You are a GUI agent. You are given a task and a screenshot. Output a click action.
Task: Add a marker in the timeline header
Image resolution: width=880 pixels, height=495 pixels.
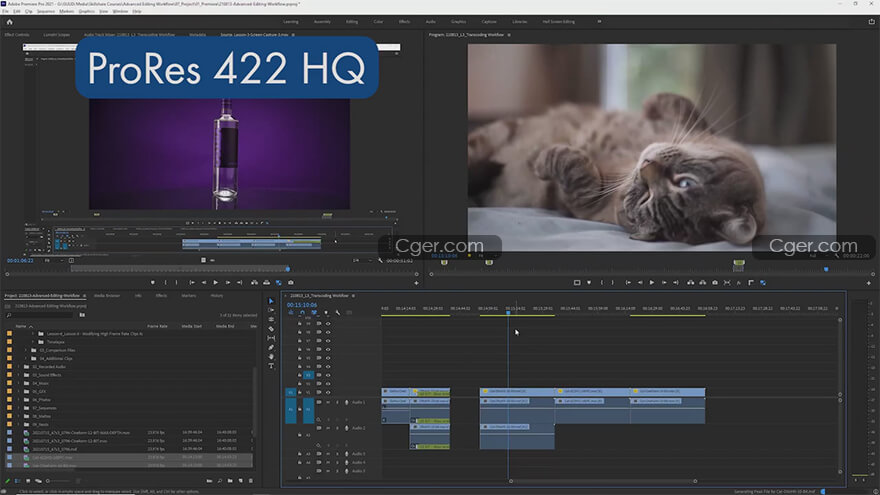pos(326,313)
